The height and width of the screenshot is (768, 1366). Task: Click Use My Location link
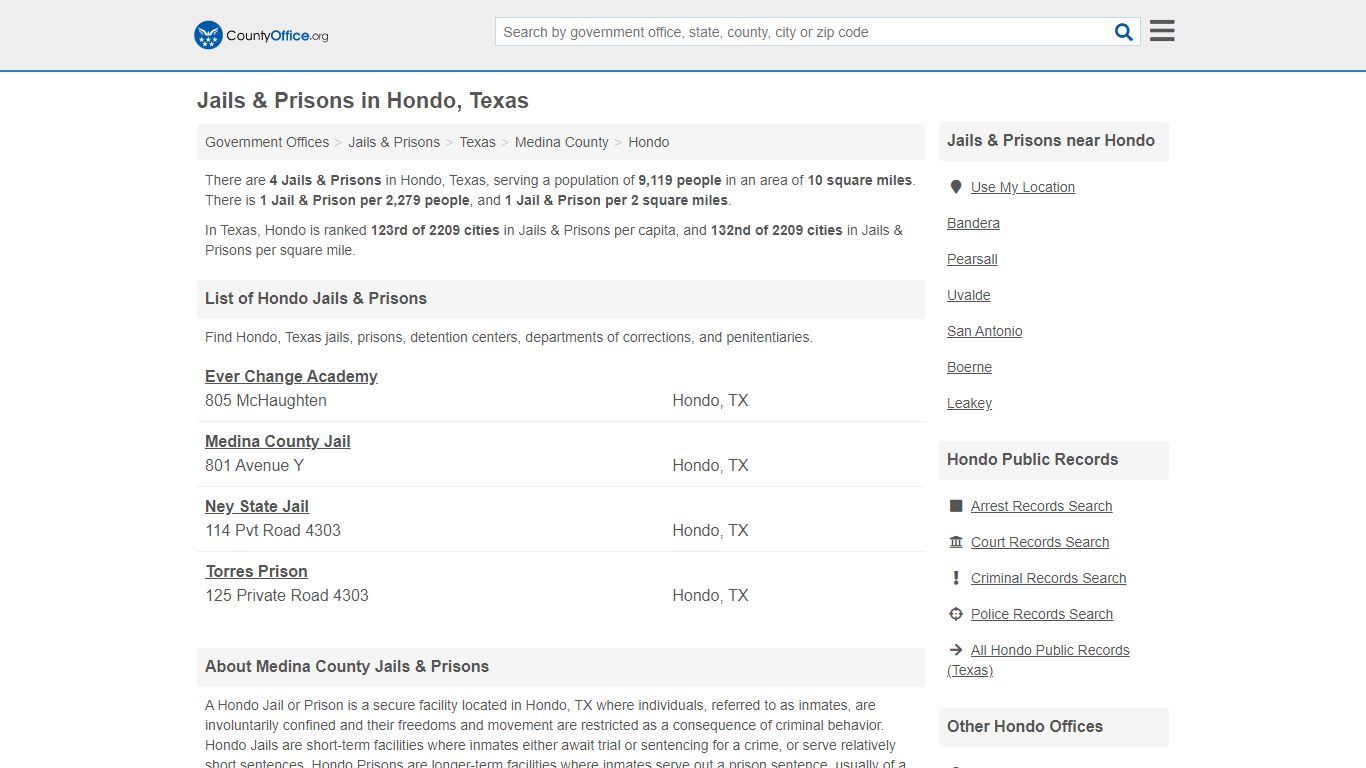1023,187
